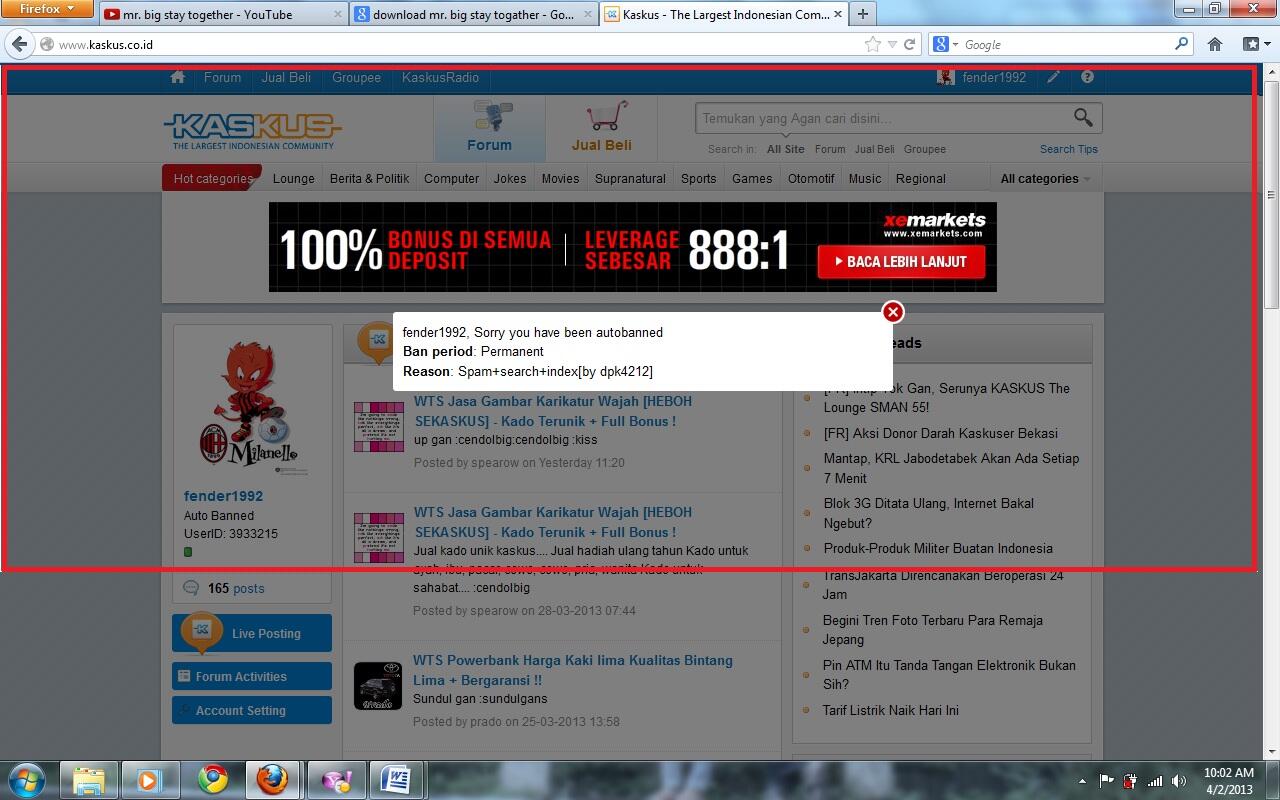Open the Firefox menu button
The height and width of the screenshot is (800, 1280).
47,9
